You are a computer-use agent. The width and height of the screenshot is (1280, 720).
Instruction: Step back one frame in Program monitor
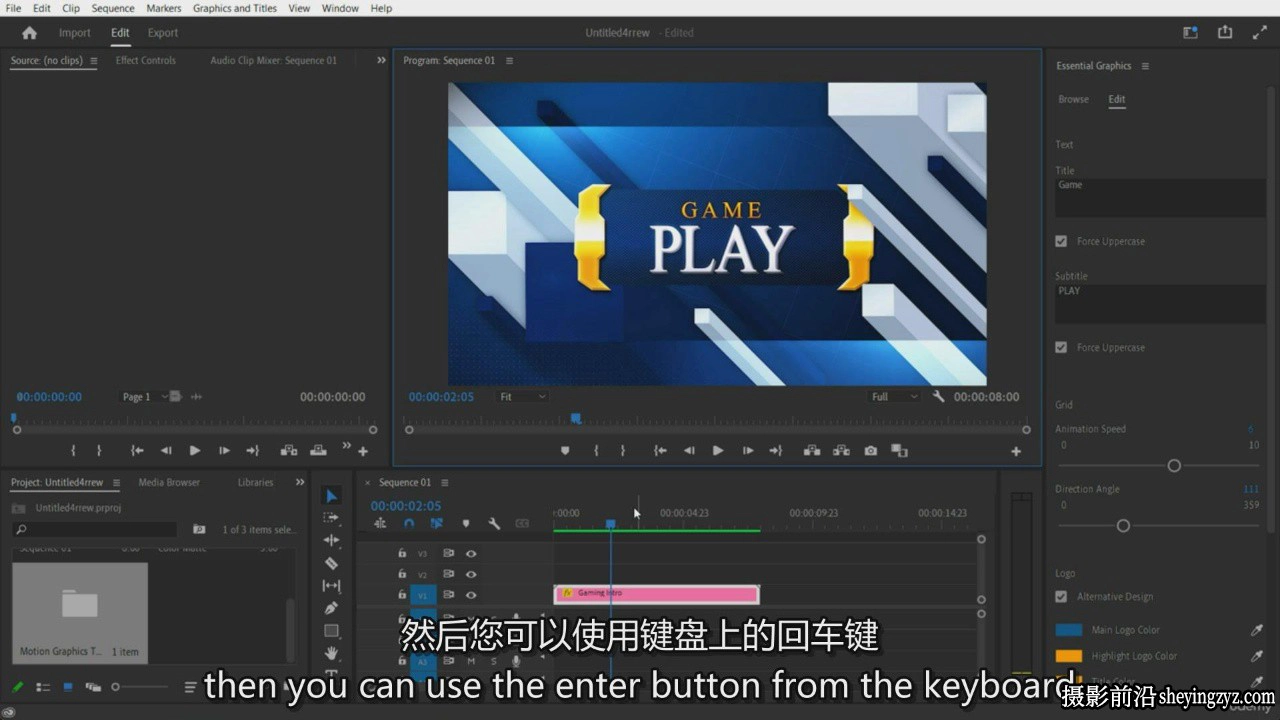click(x=689, y=451)
